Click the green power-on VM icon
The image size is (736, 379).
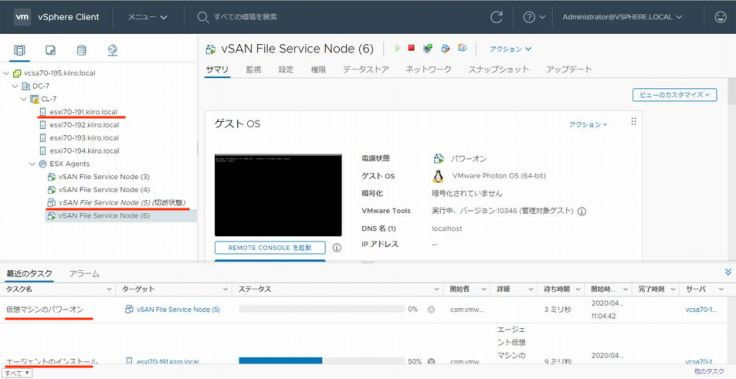click(x=398, y=48)
